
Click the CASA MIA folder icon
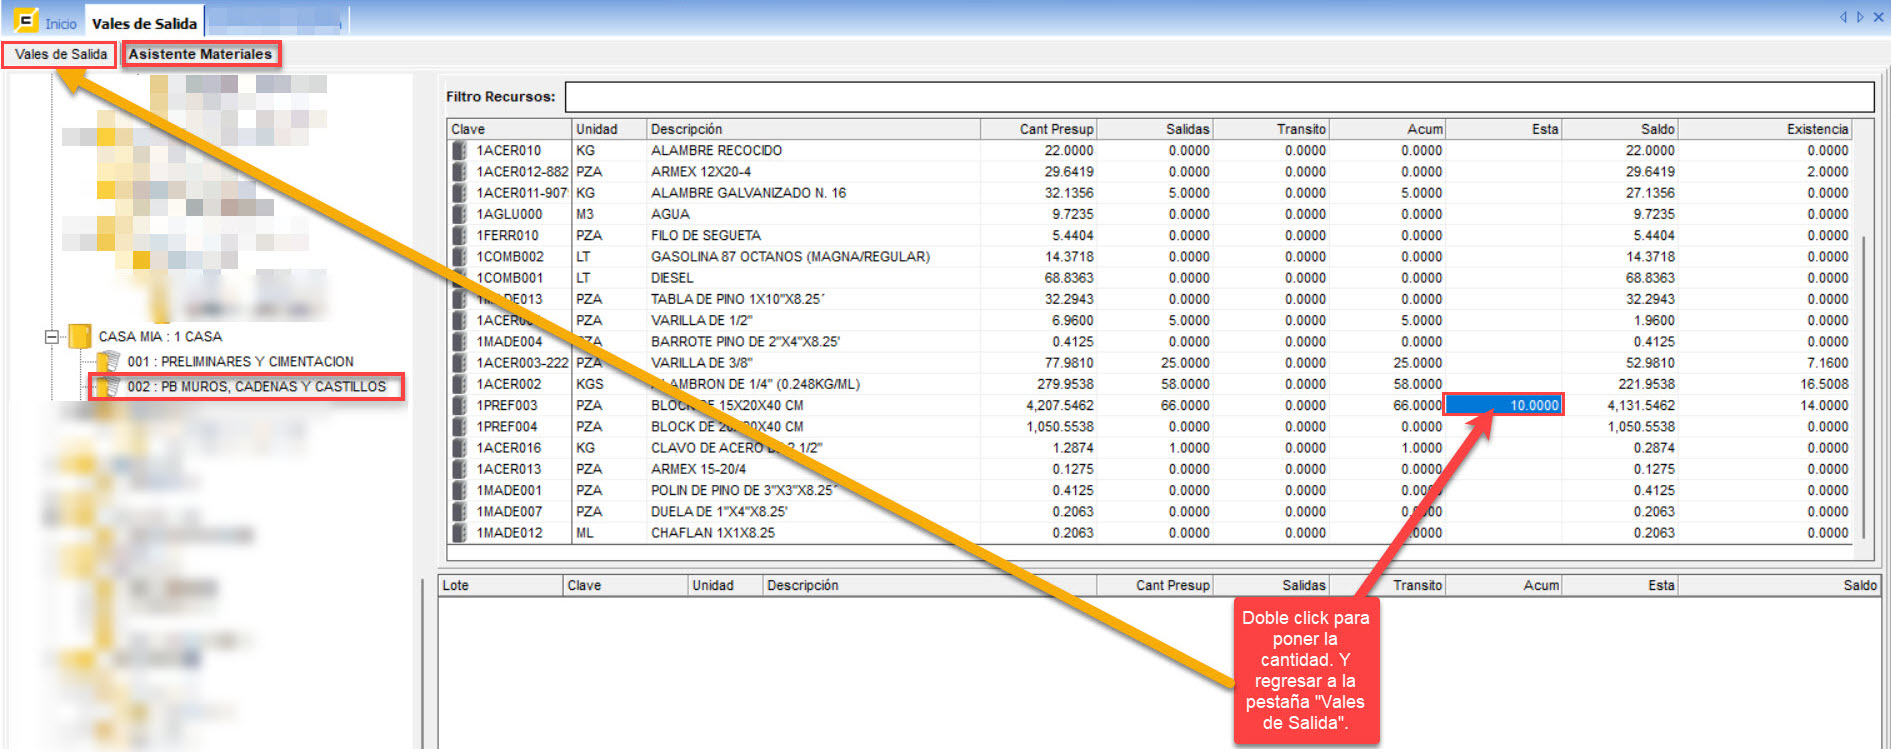[x=80, y=337]
